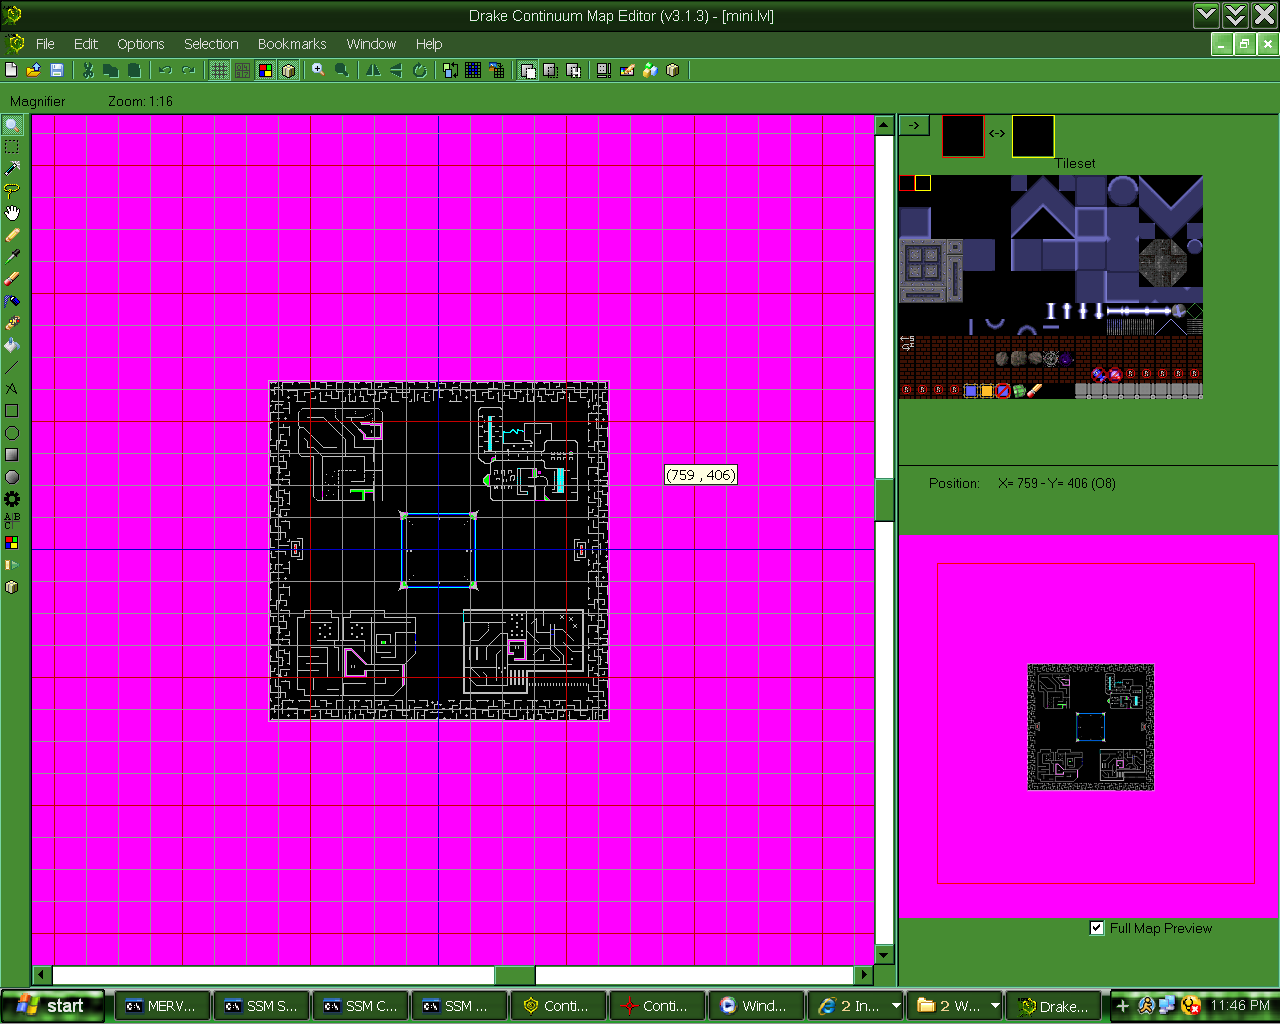Click the Rotate toolbar icon
1280x1024 pixels.
pos(420,70)
